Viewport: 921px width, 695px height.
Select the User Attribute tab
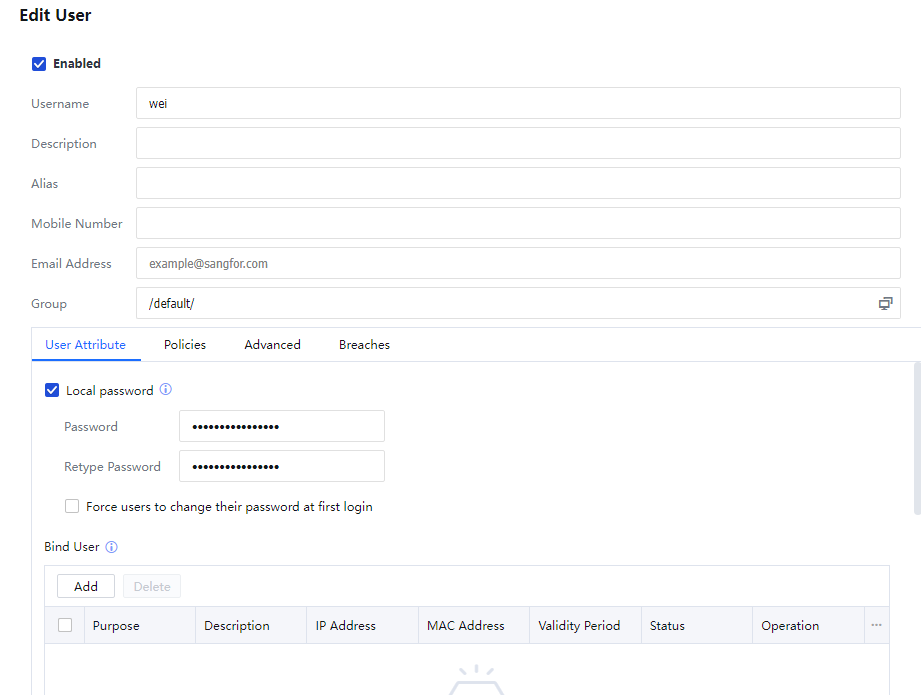(x=85, y=345)
